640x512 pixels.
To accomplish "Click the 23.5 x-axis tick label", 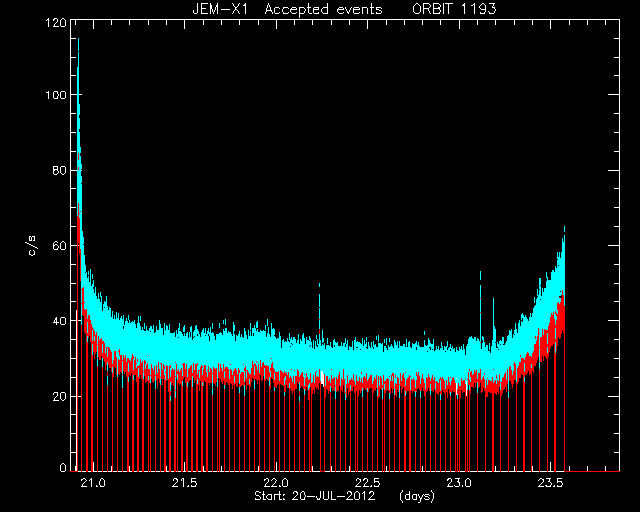I will coord(551,483).
